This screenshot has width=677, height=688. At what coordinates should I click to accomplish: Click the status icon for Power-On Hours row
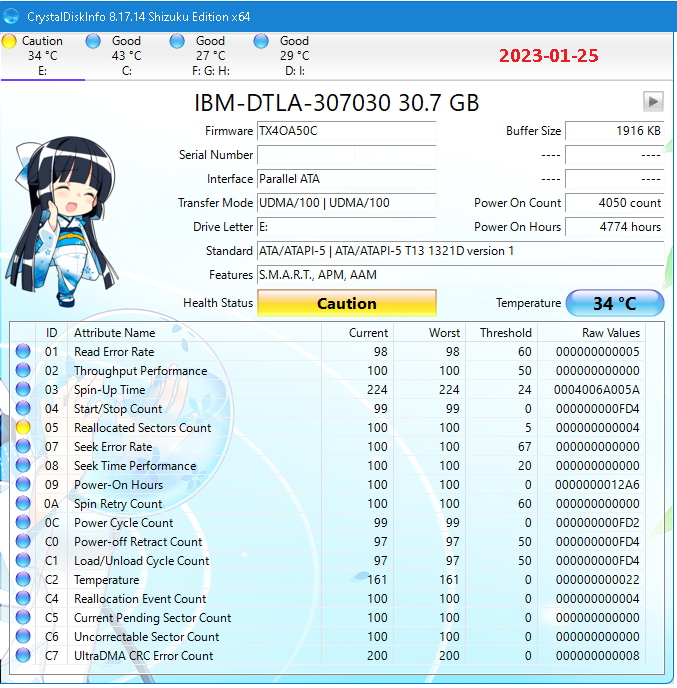23,484
